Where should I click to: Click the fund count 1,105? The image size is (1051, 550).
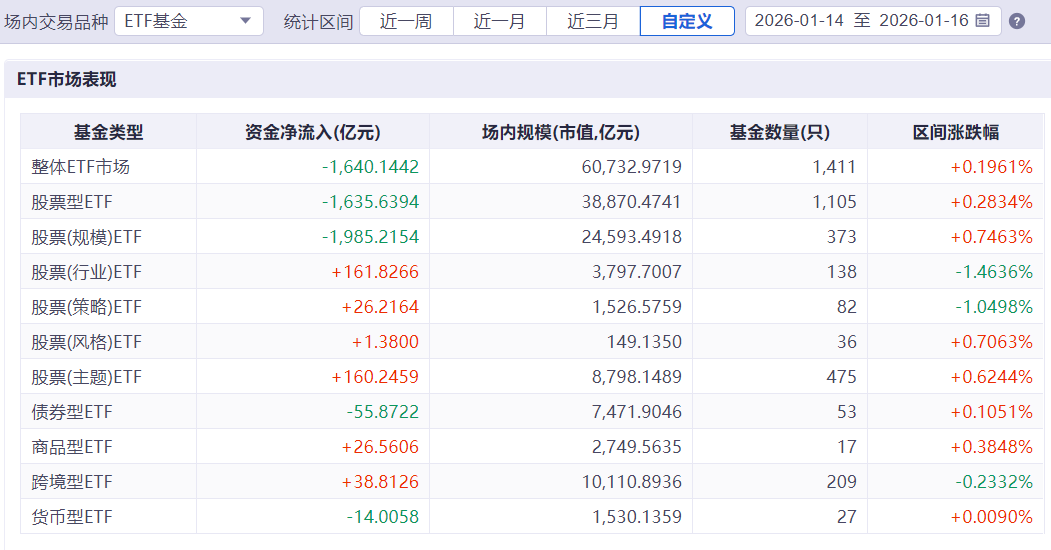click(x=834, y=202)
